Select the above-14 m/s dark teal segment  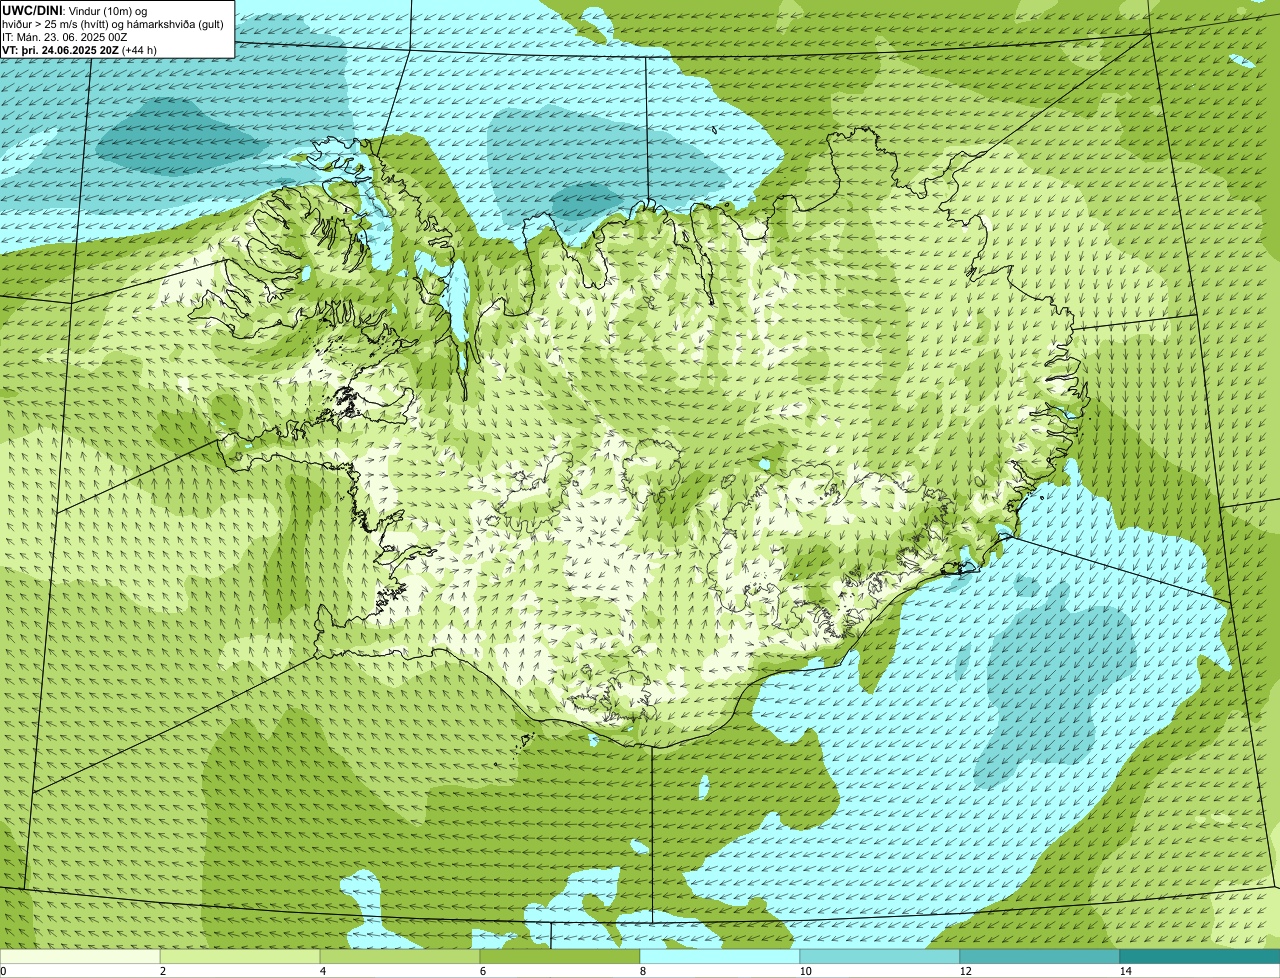pyautogui.click(x=1200, y=956)
